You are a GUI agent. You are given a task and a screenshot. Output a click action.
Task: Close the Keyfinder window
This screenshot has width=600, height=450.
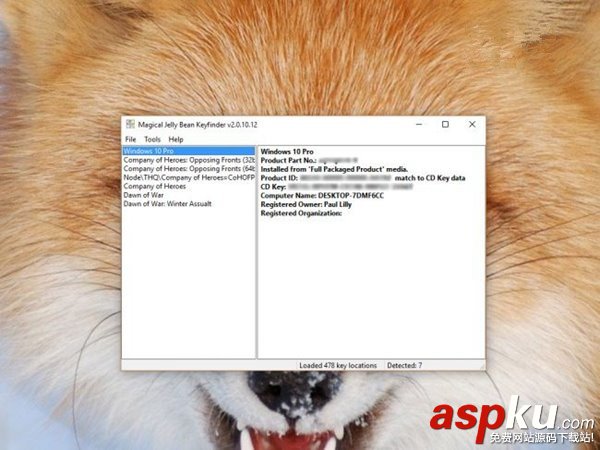[x=472, y=124]
